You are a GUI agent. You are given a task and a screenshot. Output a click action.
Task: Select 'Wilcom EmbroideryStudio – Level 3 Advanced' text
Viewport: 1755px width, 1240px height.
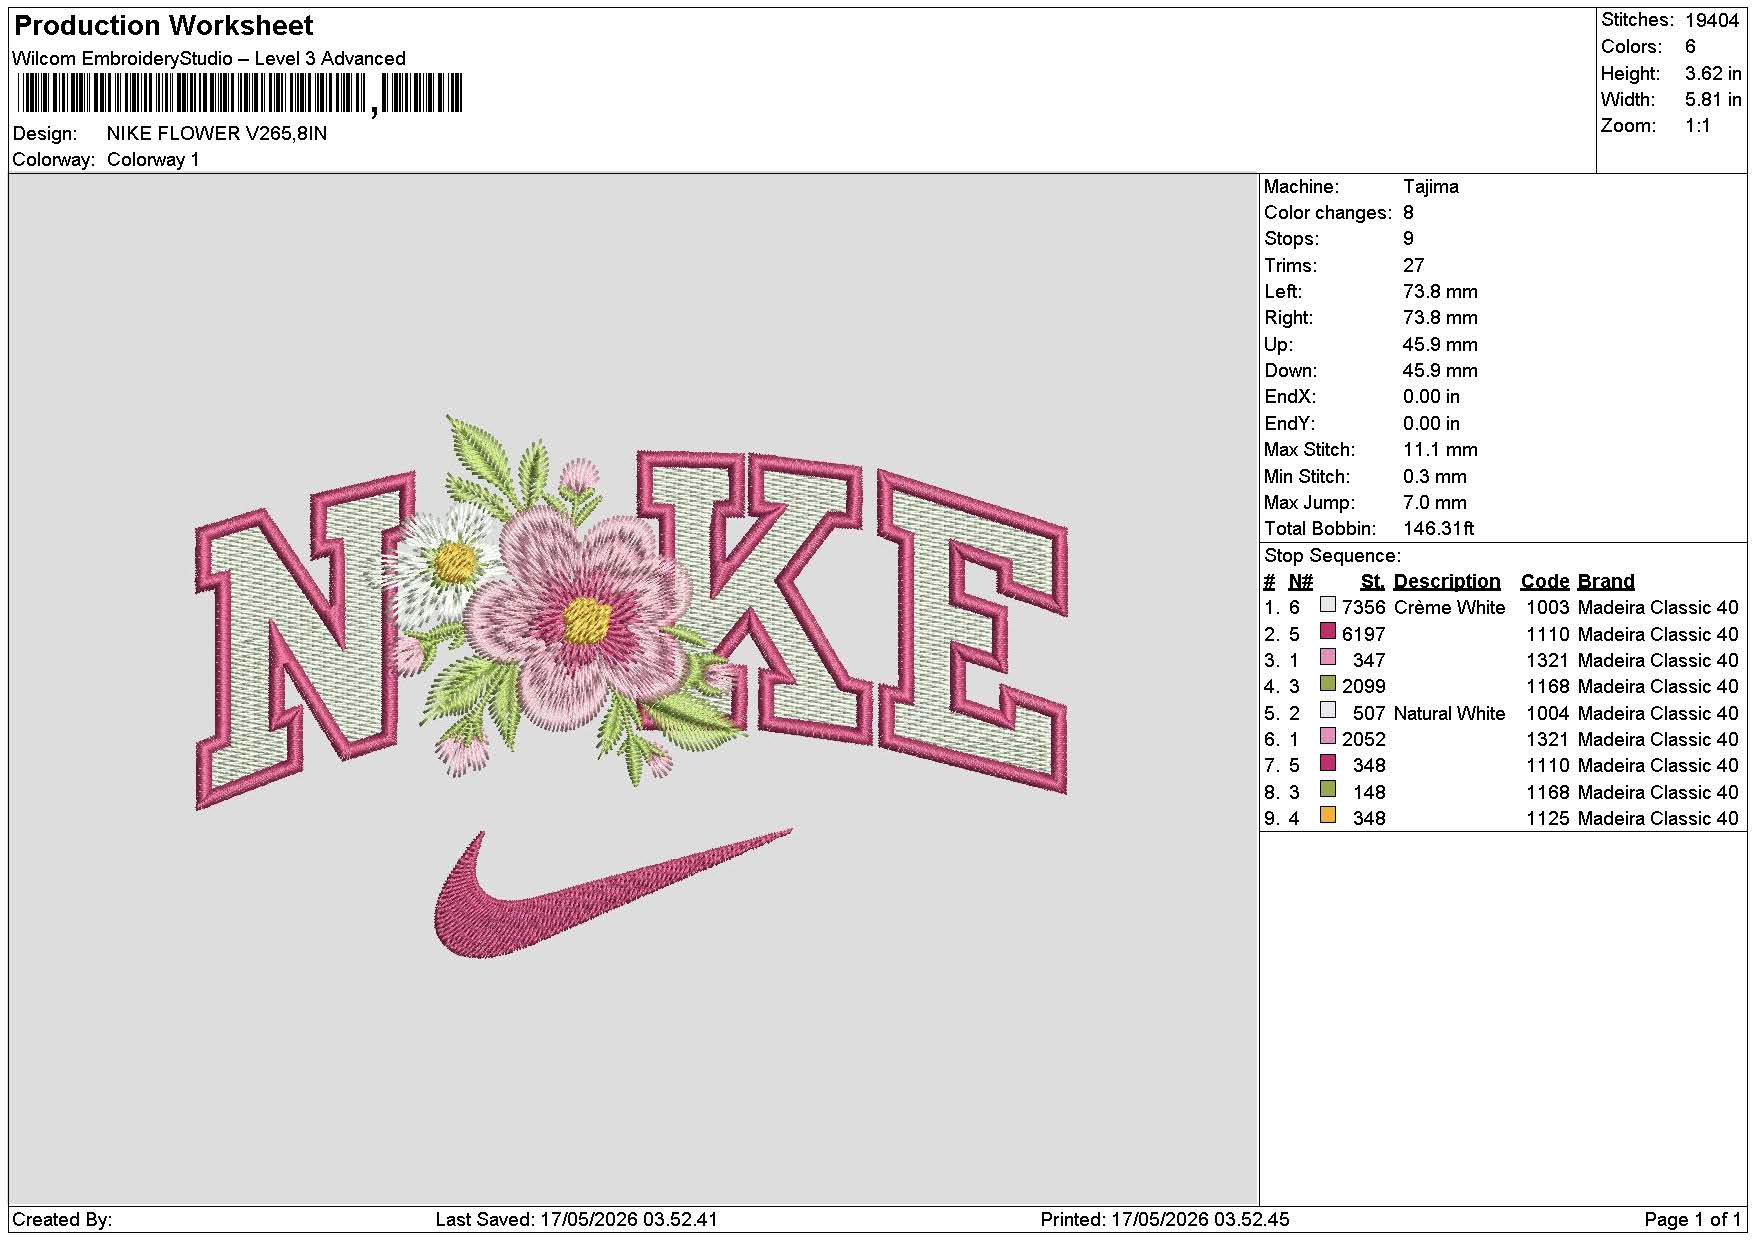[x=209, y=59]
